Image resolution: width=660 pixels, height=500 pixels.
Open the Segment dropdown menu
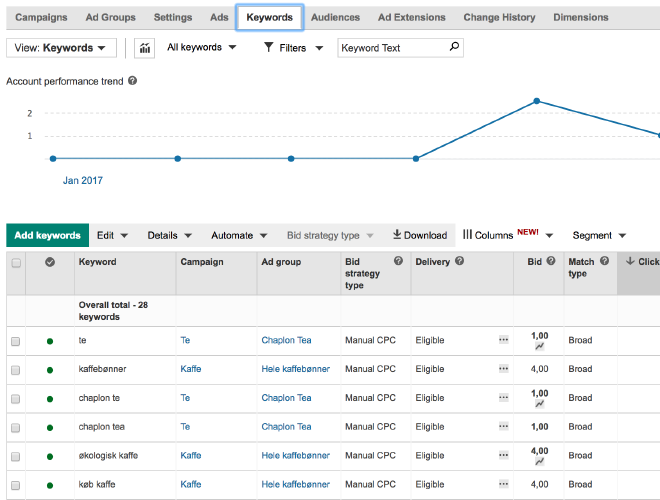tap(599, 236)
